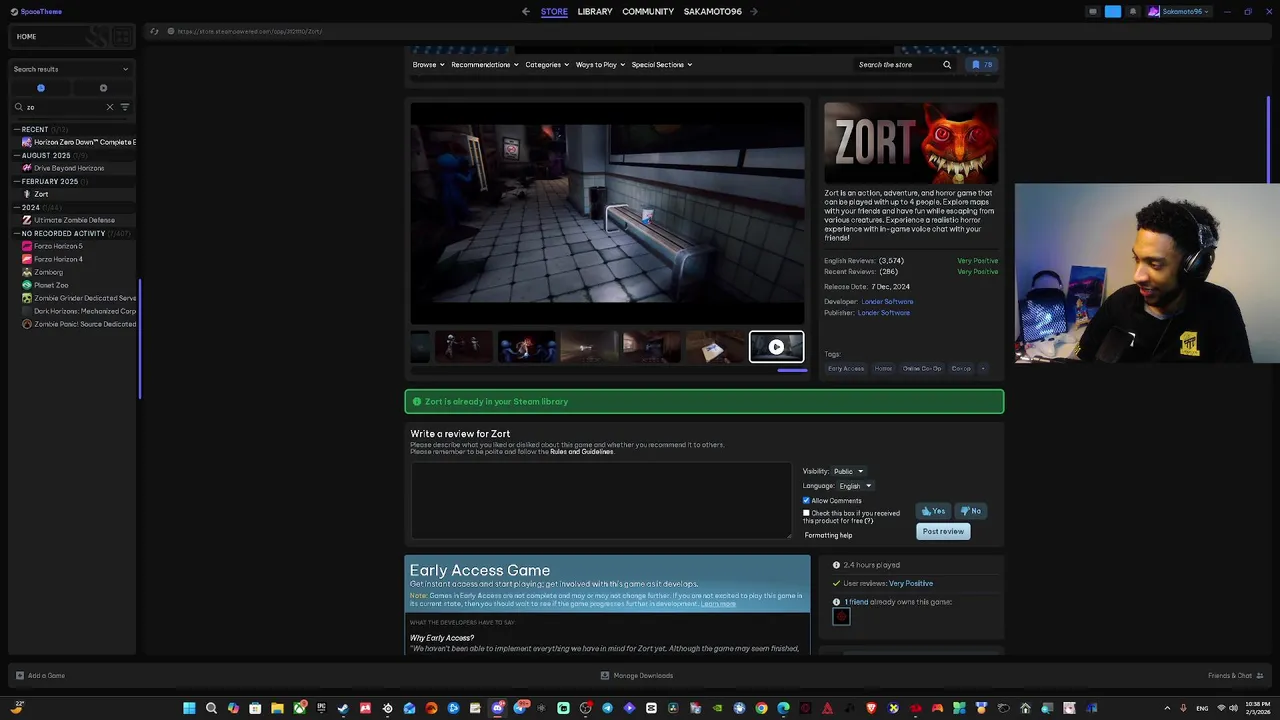The width and height of the screenshot is (1280, 720).
Task: Switch to the LIBRARY tab
Action: pos(595,12)
